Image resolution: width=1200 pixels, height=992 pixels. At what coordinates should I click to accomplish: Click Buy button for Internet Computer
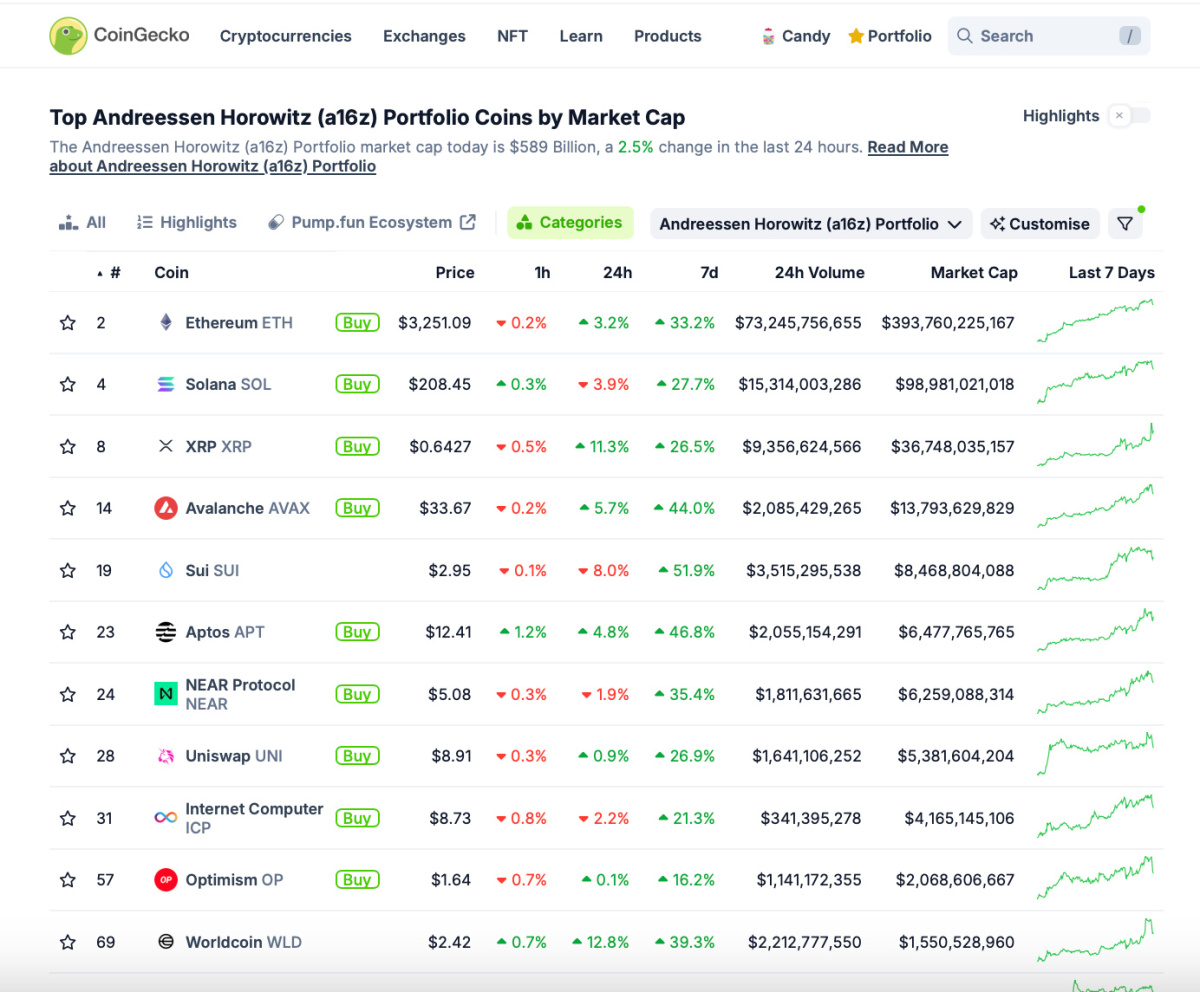357,818
